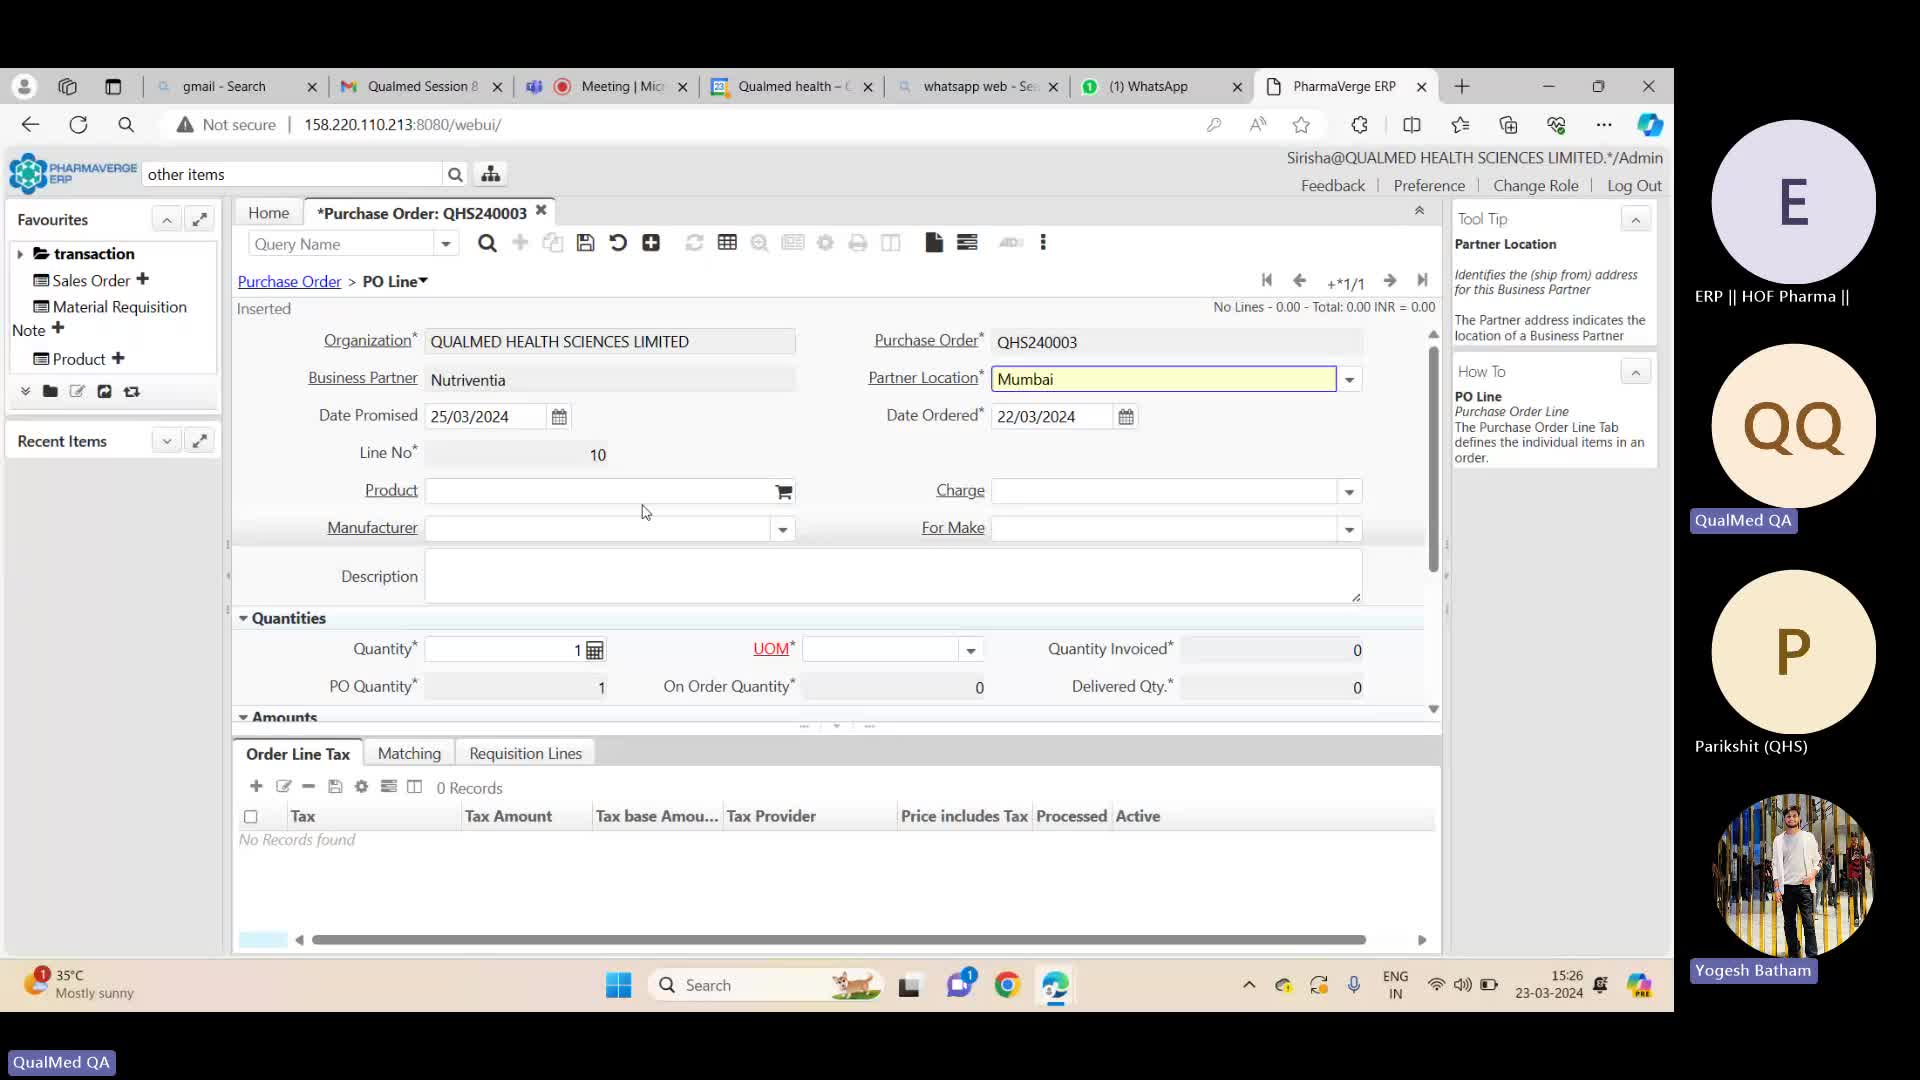
Task: Select the Matching tab
Action: pyautogui.click(x=409, y=754)
